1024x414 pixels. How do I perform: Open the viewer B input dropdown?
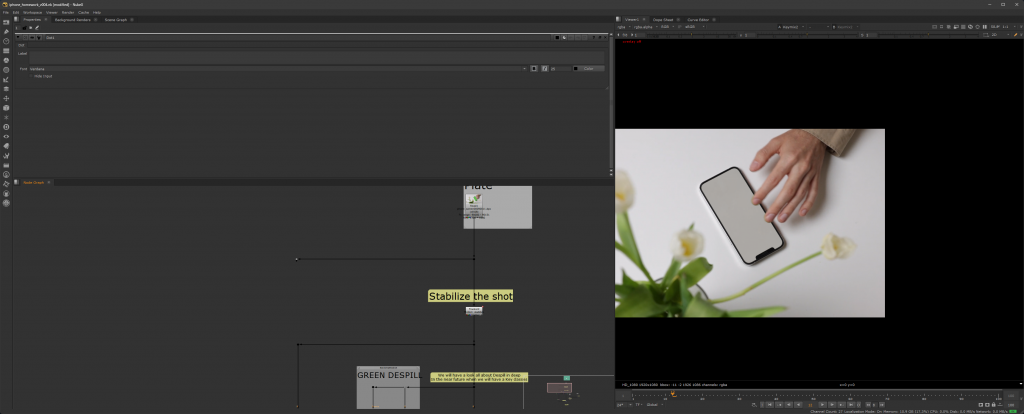[x=846, y=27]
